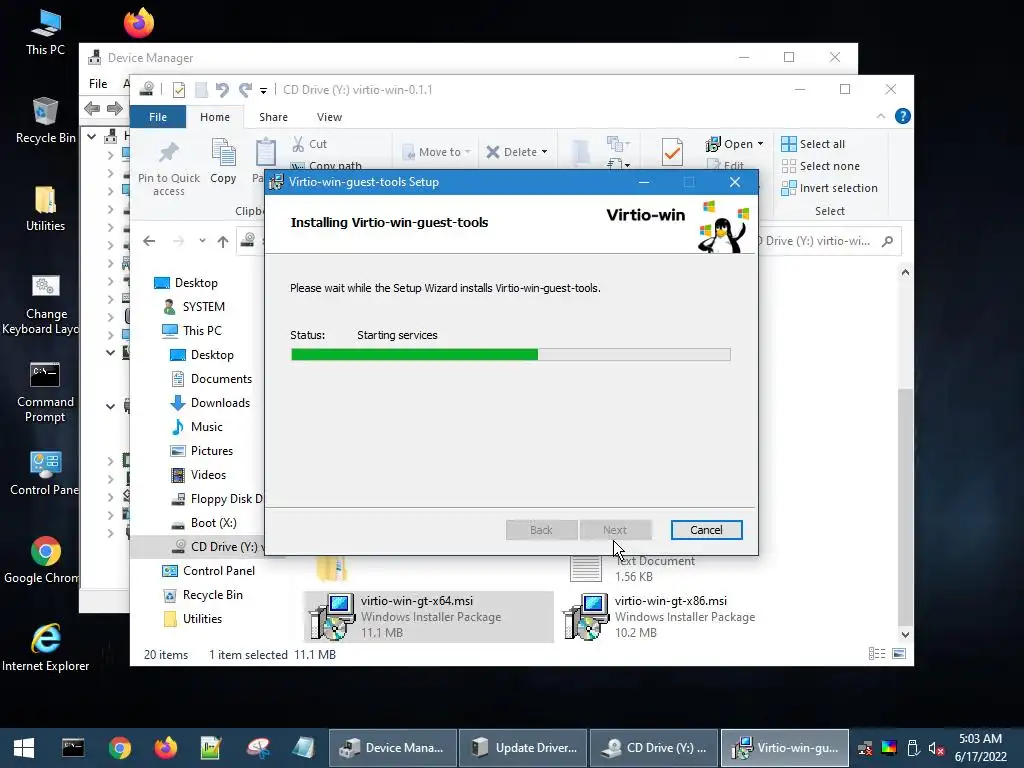Click the network icon in system tray
1024x768 pixels.
click(865, 748)
